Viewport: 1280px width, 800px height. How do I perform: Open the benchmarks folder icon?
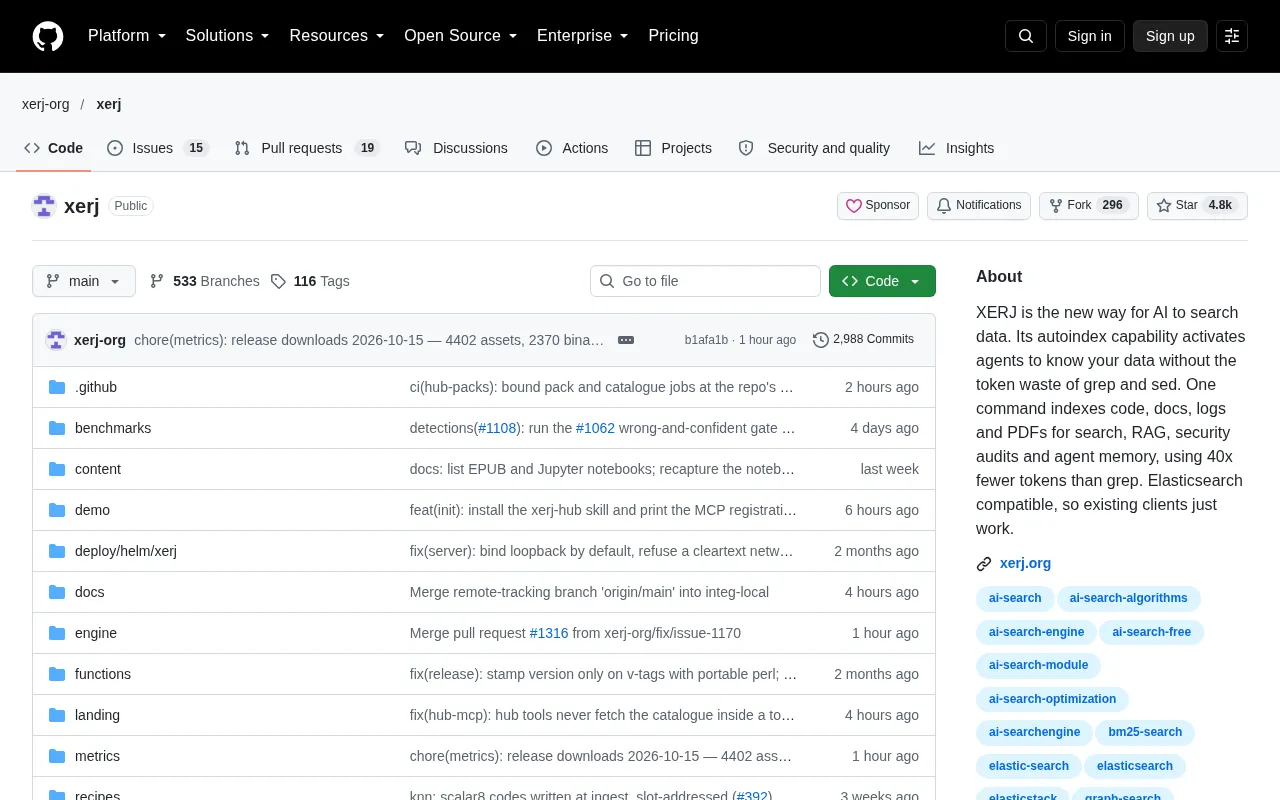tap(57, 428)
